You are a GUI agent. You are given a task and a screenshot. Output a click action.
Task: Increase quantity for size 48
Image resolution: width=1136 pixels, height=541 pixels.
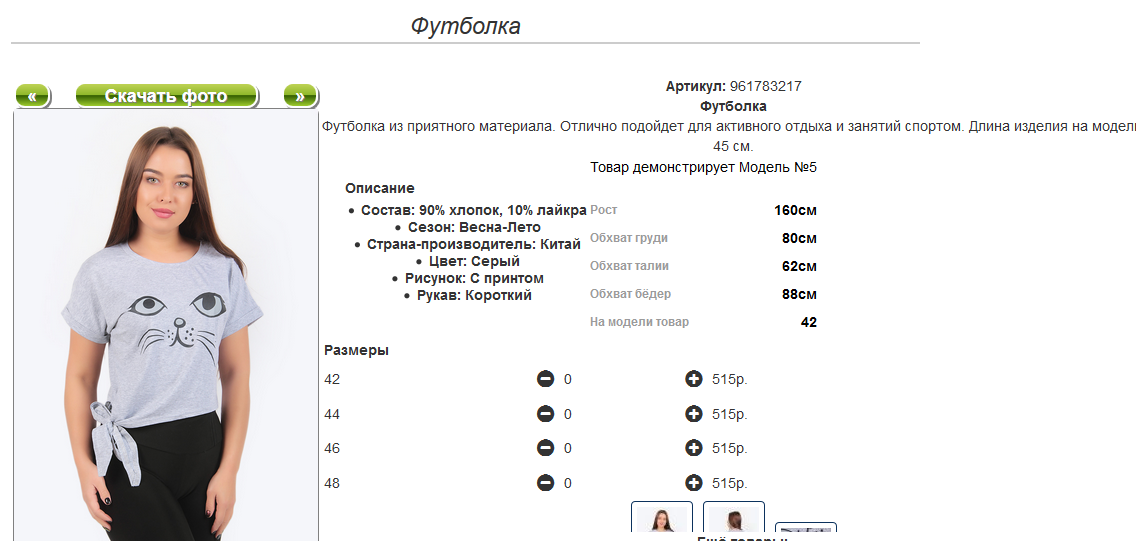[693, 483]
